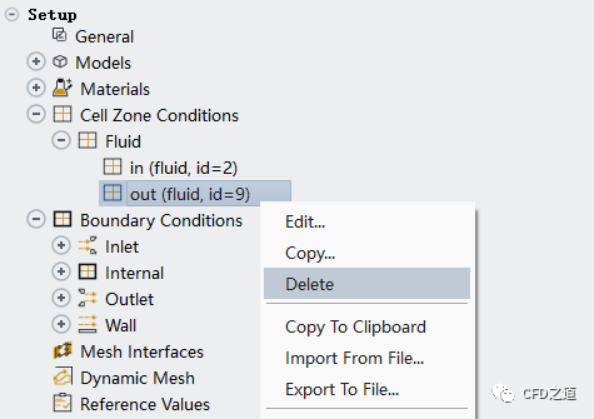The height and width of the screenshot is (419, 594).
Task: Collapse the Cell Zone Conditions node
Action: (x=36, y=114)
